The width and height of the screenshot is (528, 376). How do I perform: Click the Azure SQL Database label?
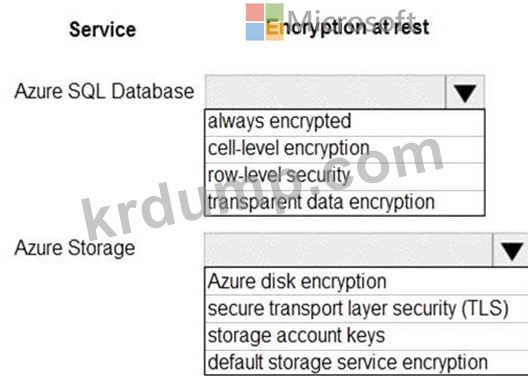pyautogui.click(x=104, y=91)
